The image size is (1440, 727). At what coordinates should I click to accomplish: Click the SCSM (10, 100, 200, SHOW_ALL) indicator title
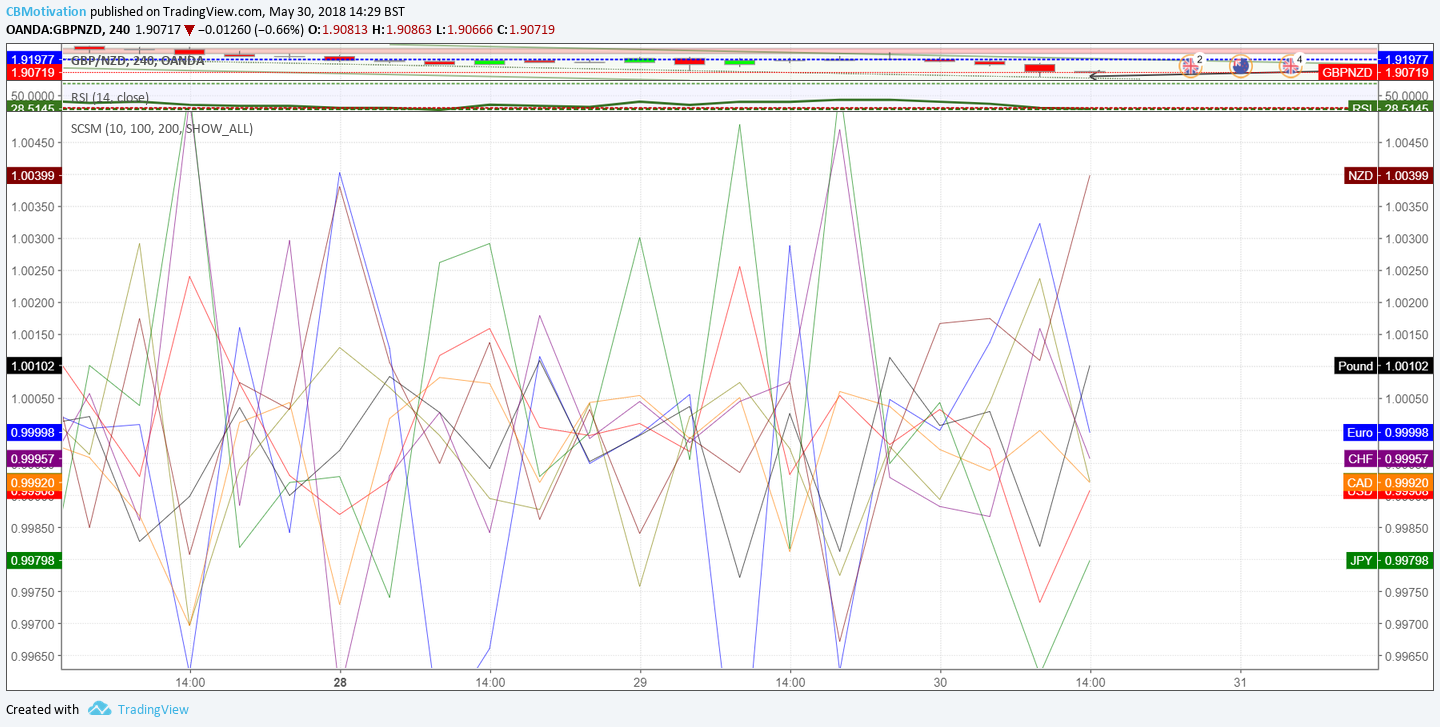tap(162, 129)
